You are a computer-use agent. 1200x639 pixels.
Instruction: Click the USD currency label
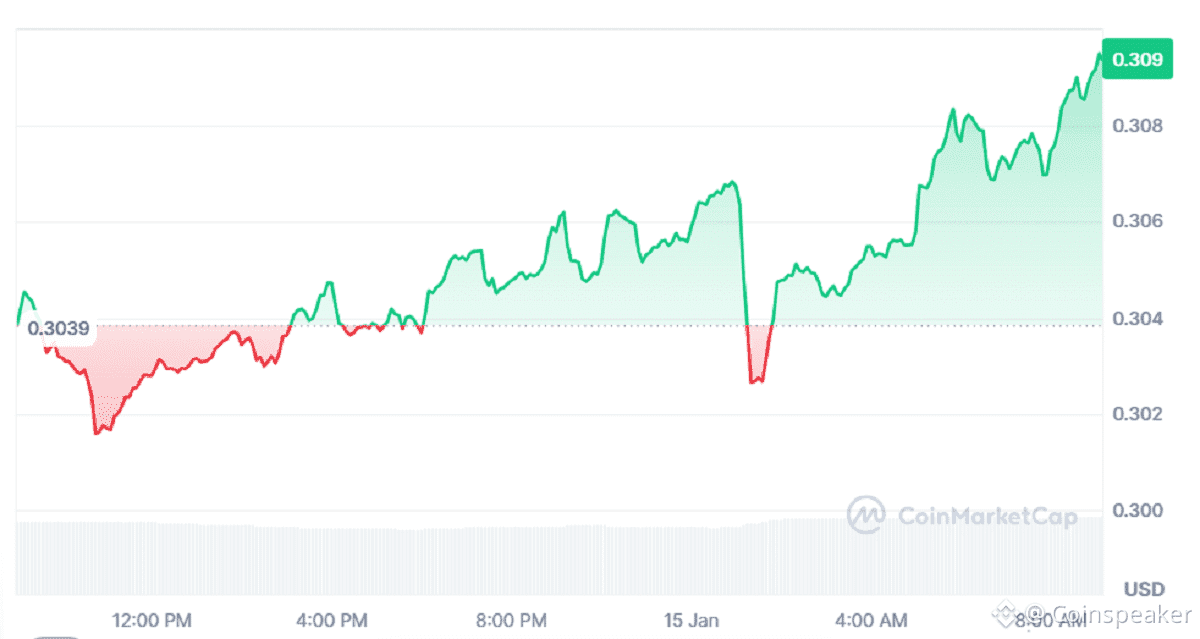1143,587
